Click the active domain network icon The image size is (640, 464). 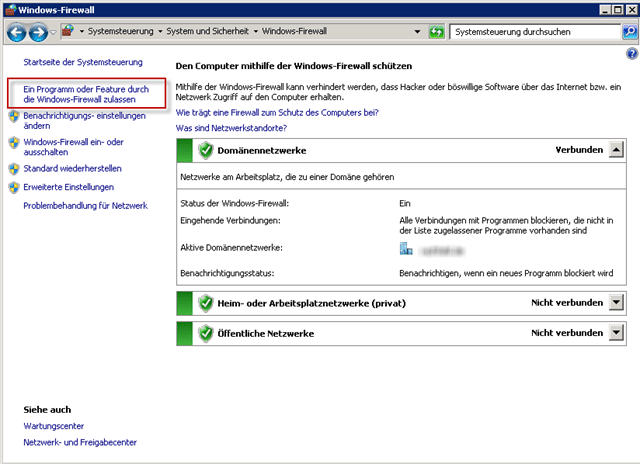(406, 249)
